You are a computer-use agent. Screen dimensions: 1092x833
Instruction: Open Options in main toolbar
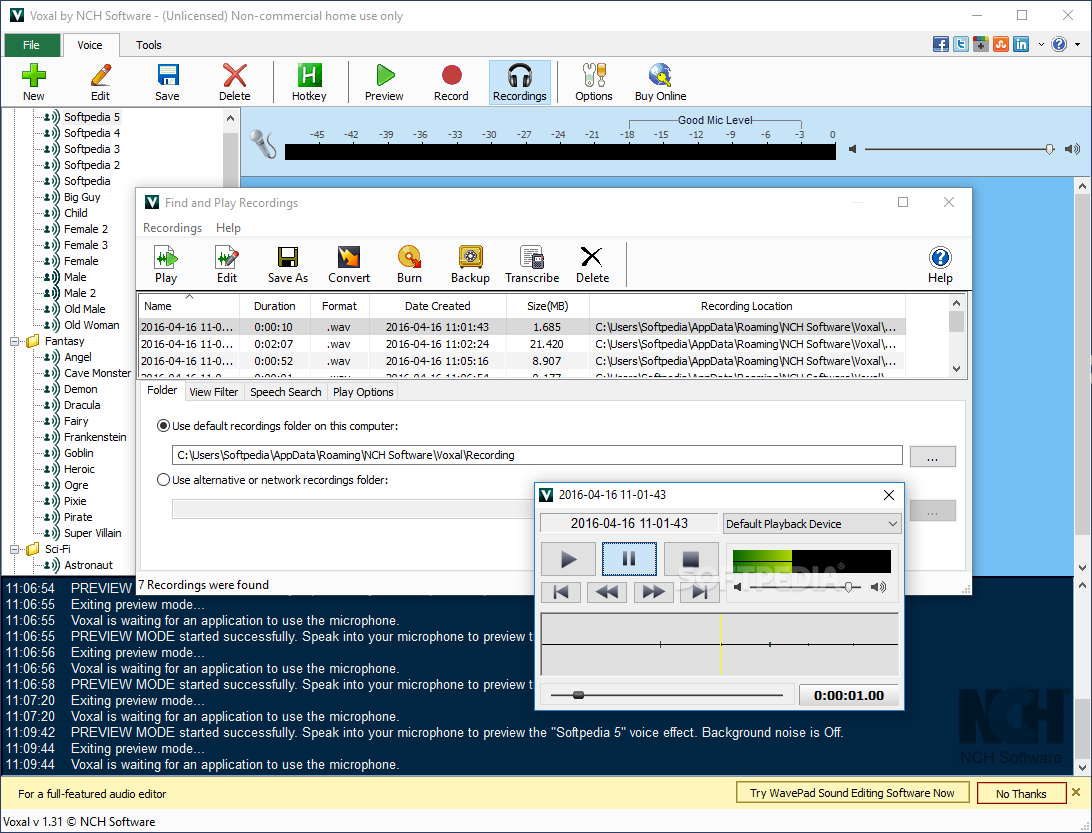pyautogui.click(x=594, y=82)
